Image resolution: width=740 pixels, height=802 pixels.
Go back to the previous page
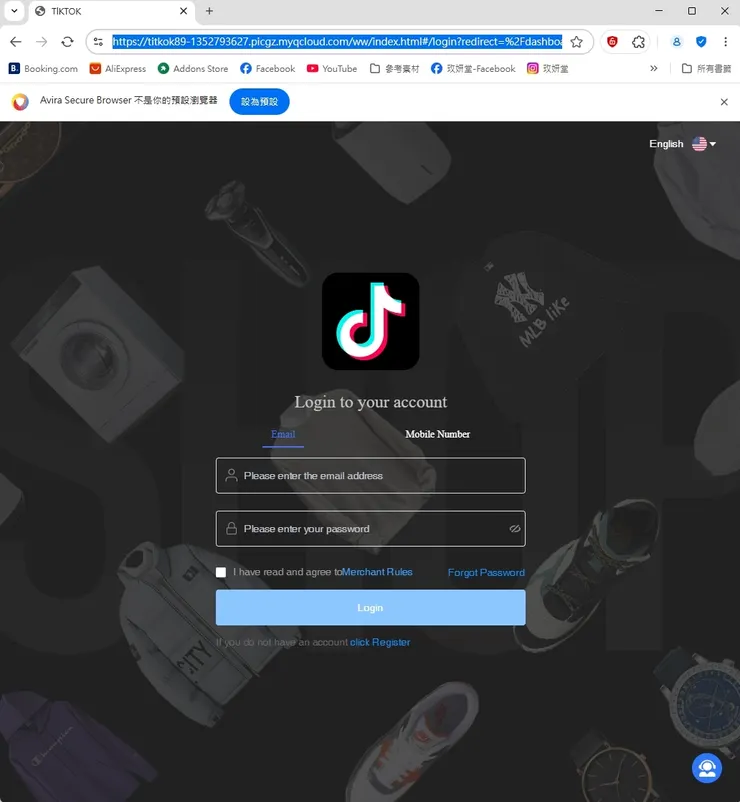[x=16, y=42]
